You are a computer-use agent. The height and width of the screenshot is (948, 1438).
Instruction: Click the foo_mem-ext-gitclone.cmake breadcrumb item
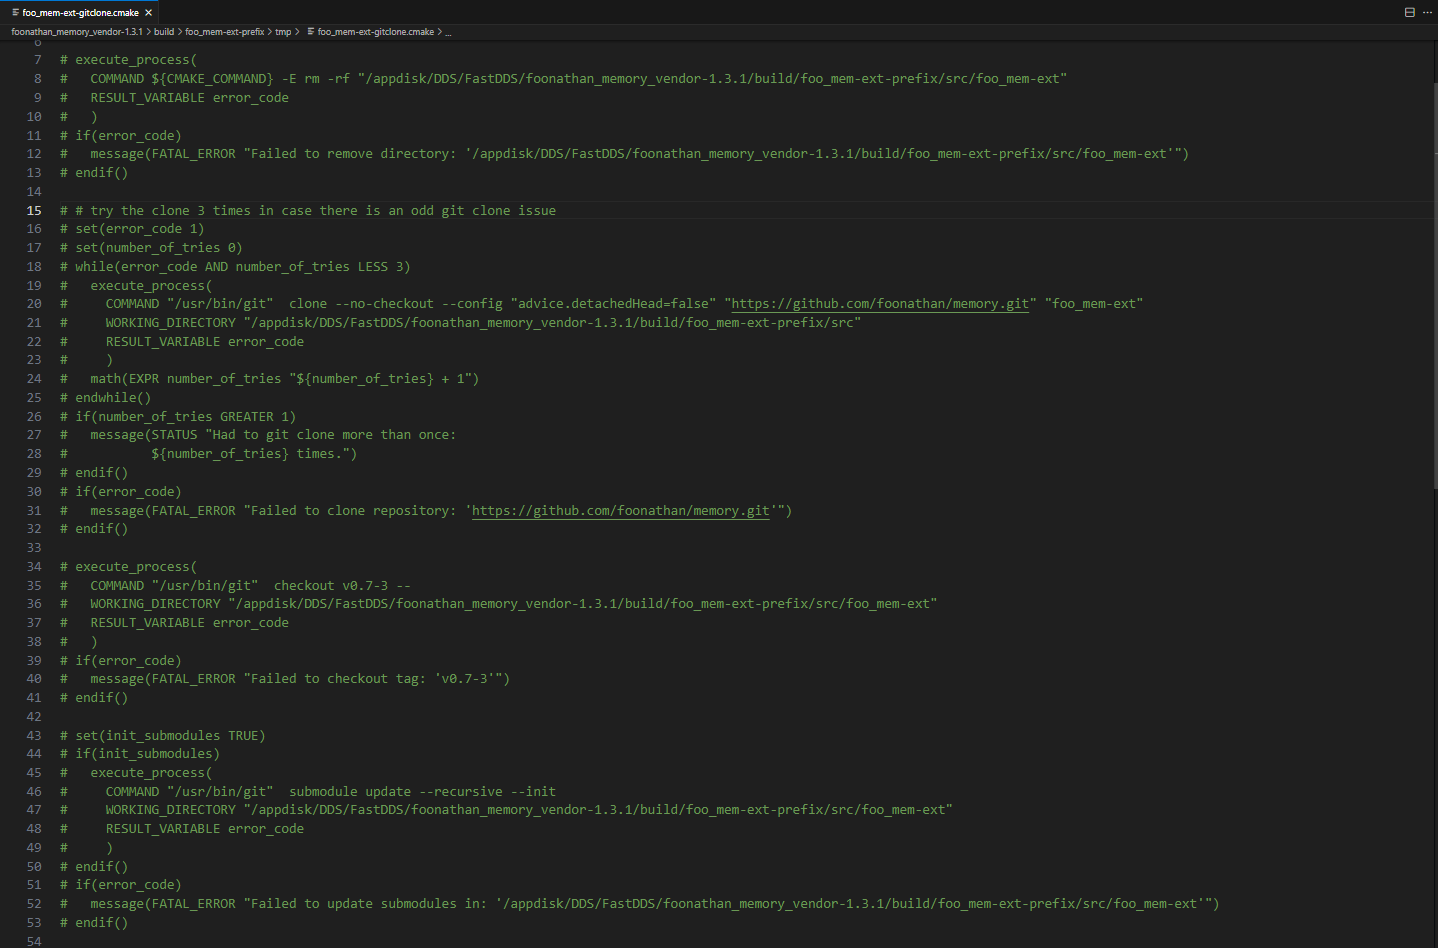click(x=376, y=32)
